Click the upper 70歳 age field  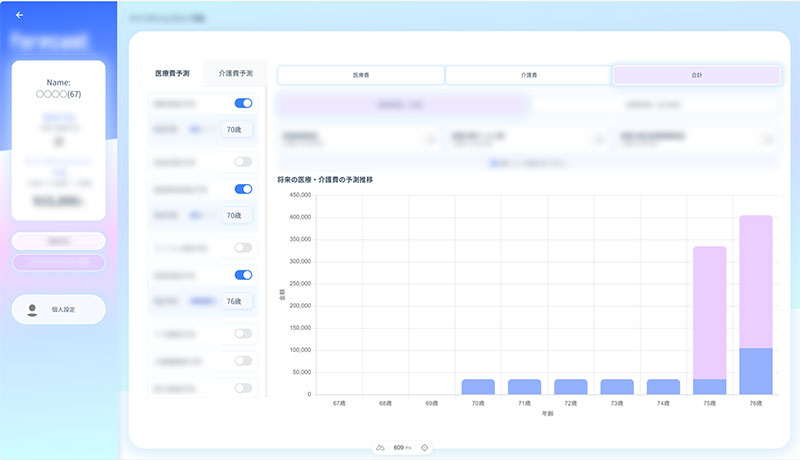[x=236, y=130]
